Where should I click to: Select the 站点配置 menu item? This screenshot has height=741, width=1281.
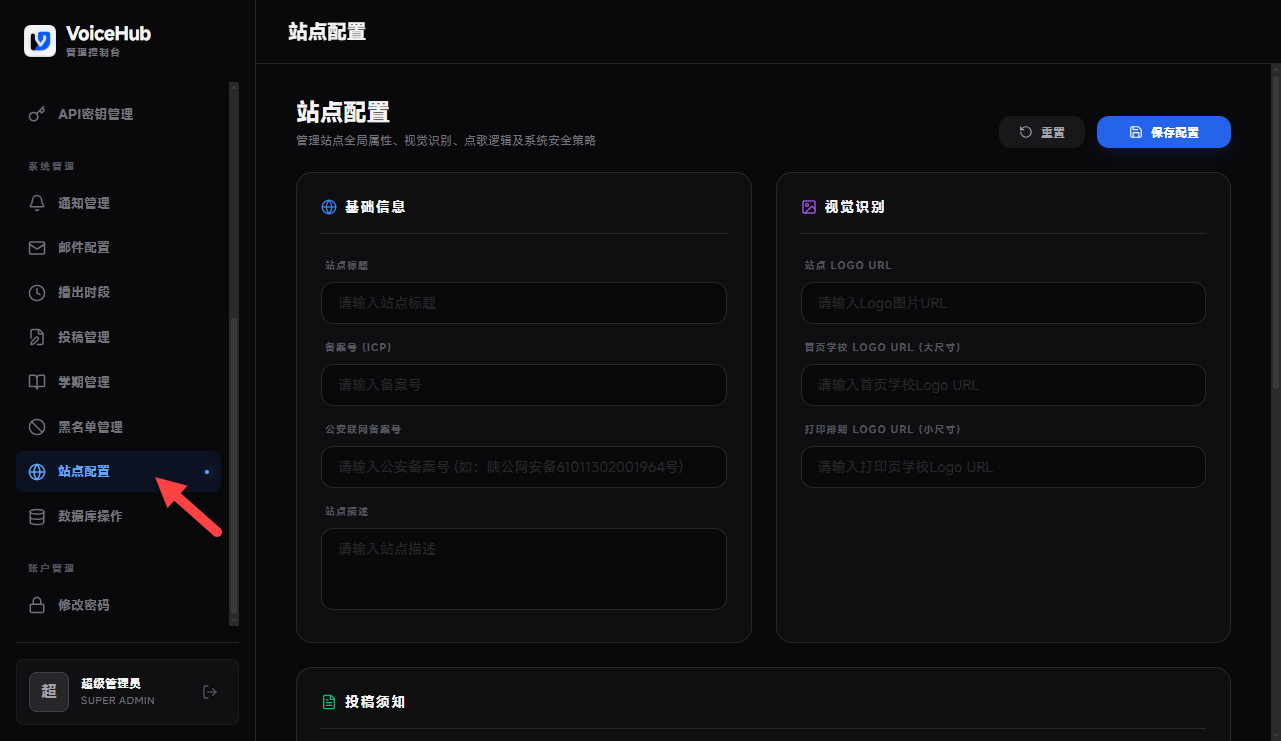tap(118, 472)
